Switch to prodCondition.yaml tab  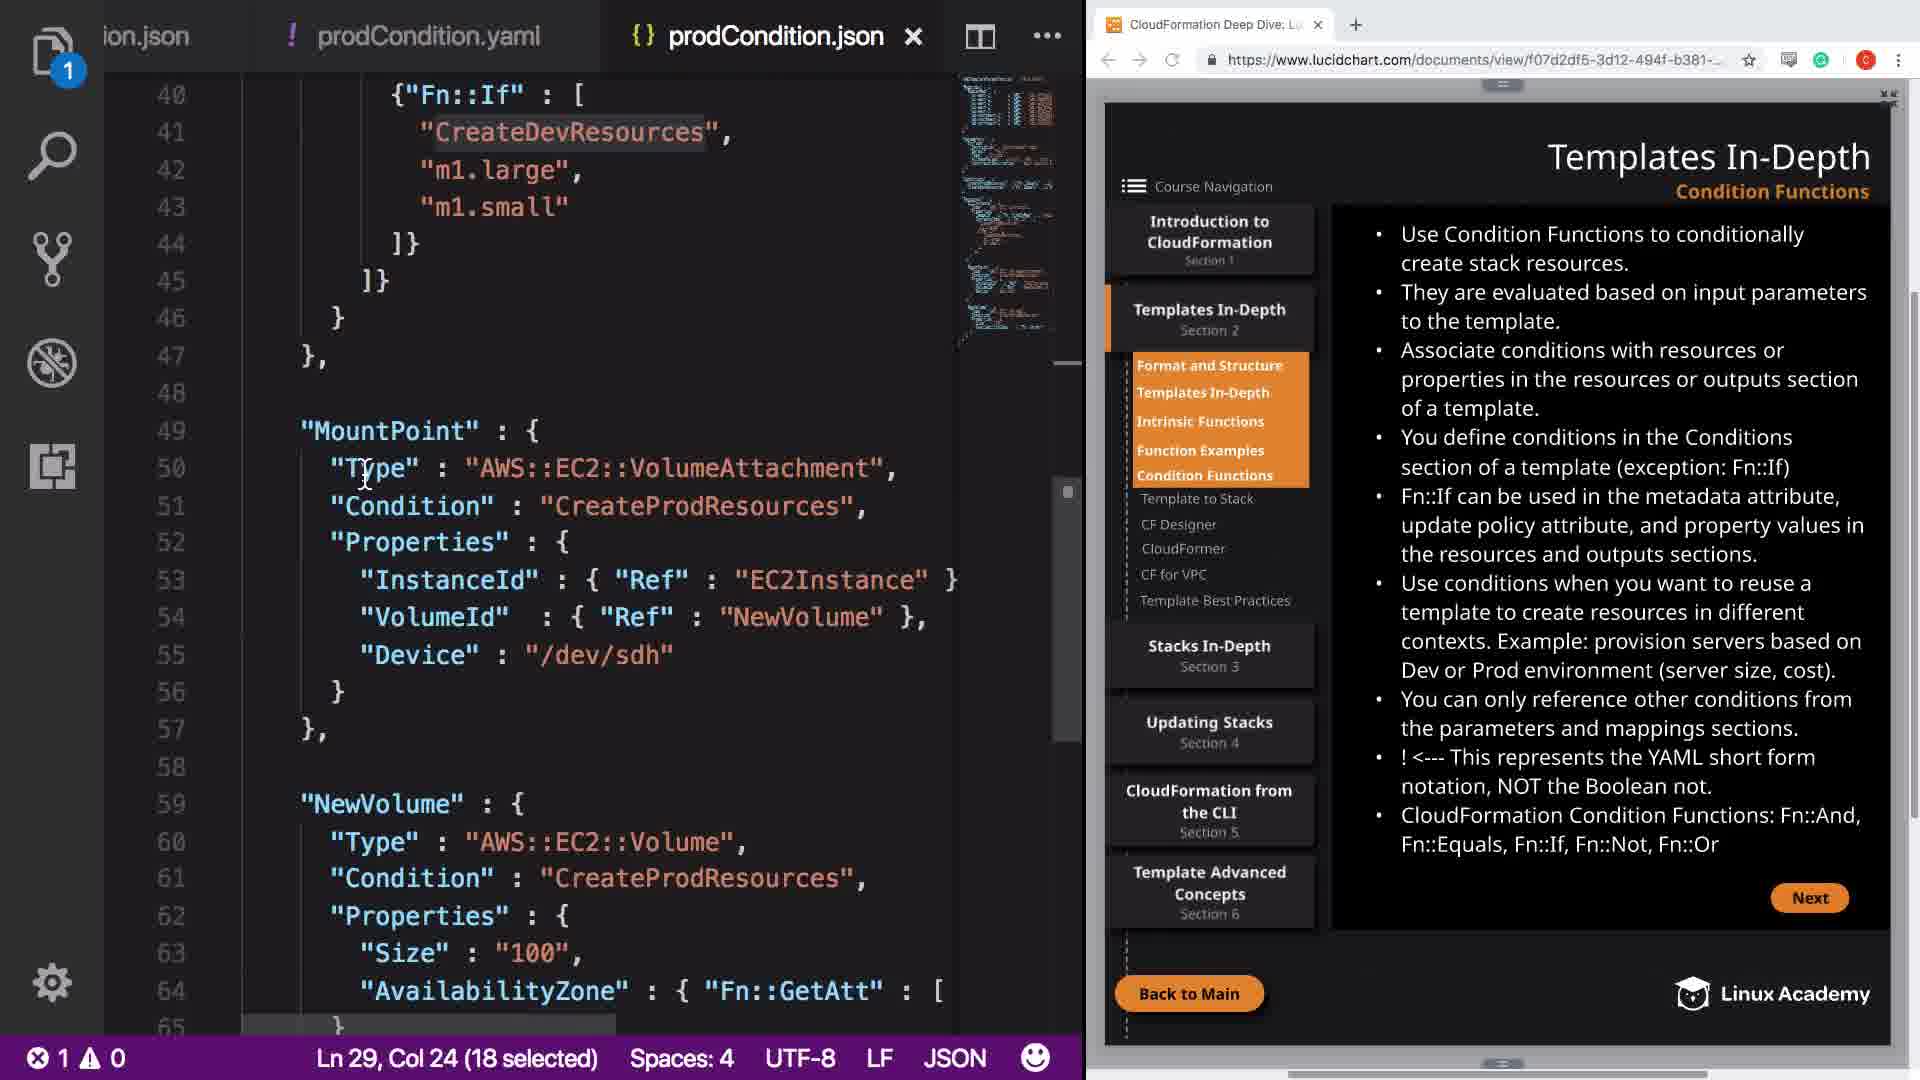tap(428, 36)
